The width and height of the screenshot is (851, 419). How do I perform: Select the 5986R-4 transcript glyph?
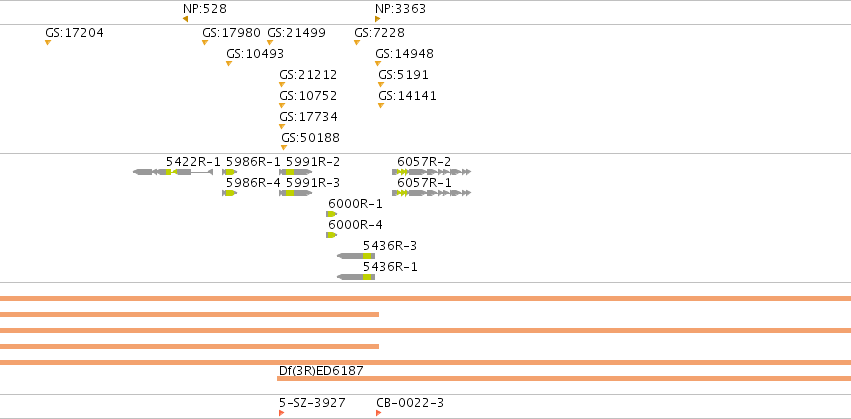230,193
